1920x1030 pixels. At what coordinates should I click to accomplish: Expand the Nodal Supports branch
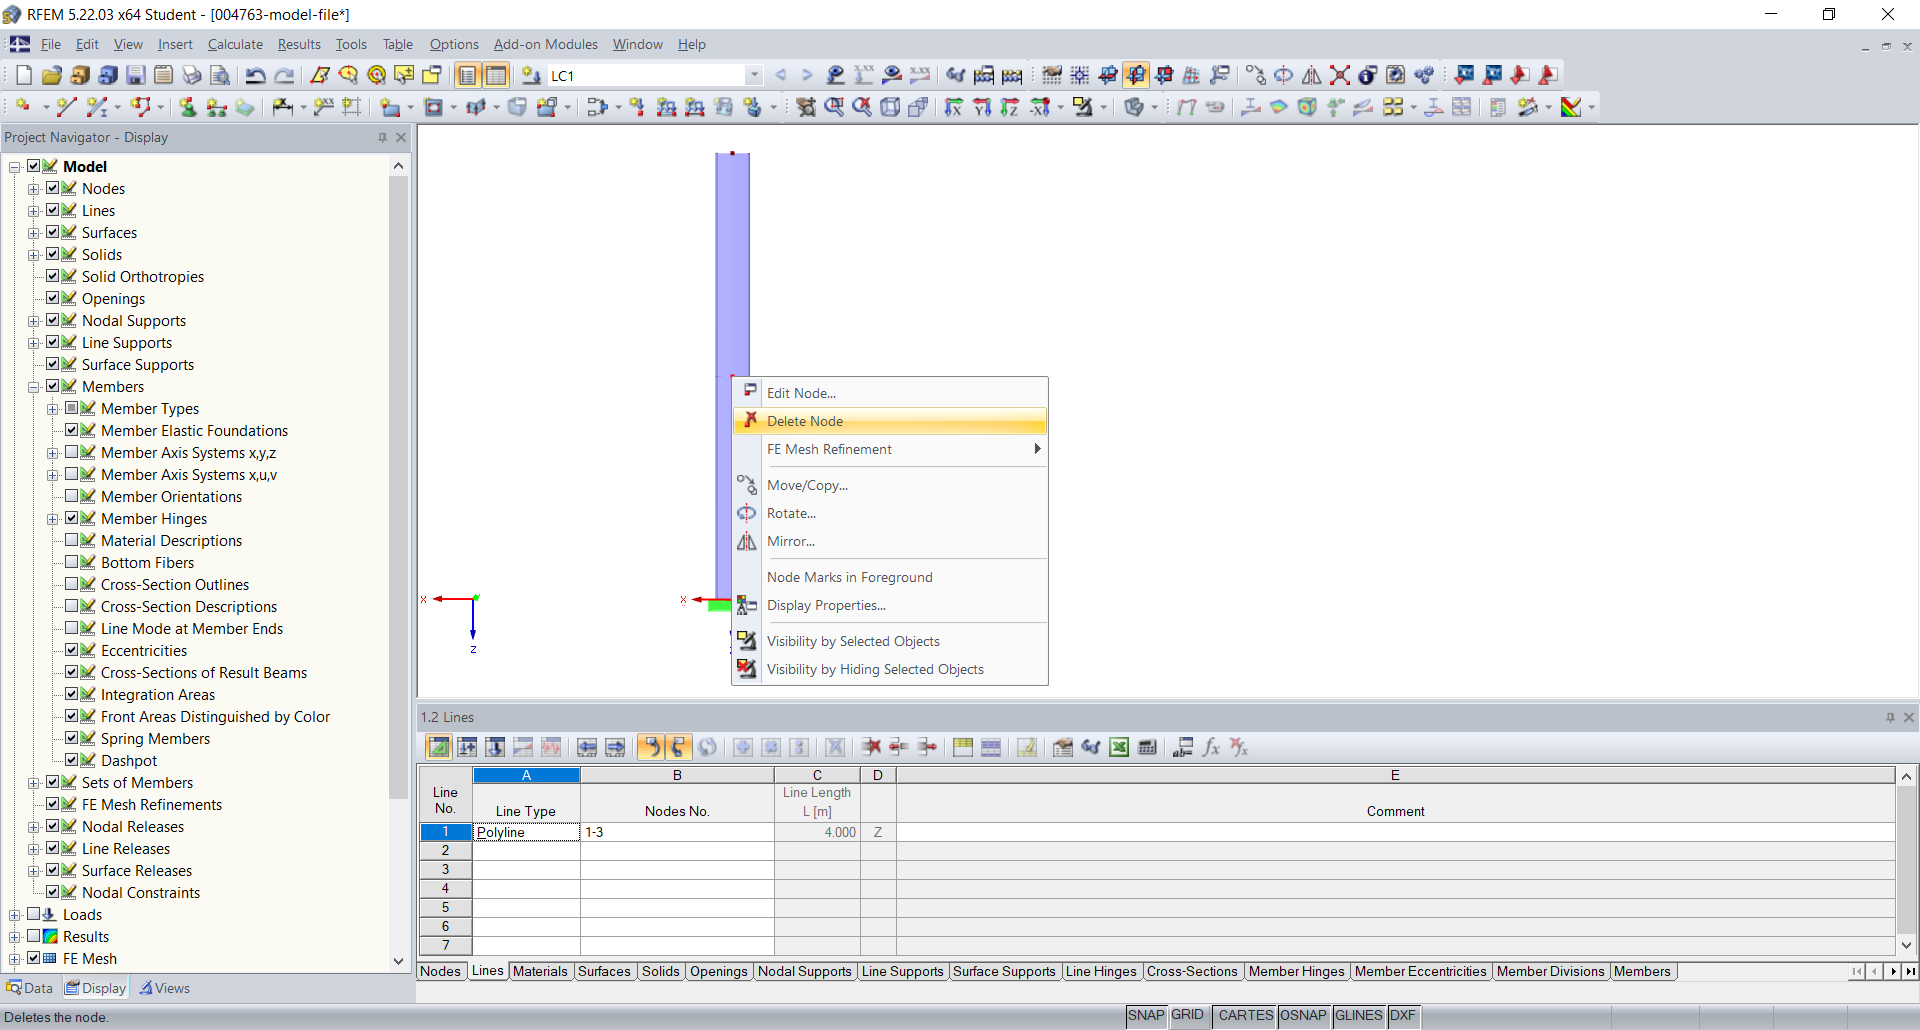pos(34,321)
